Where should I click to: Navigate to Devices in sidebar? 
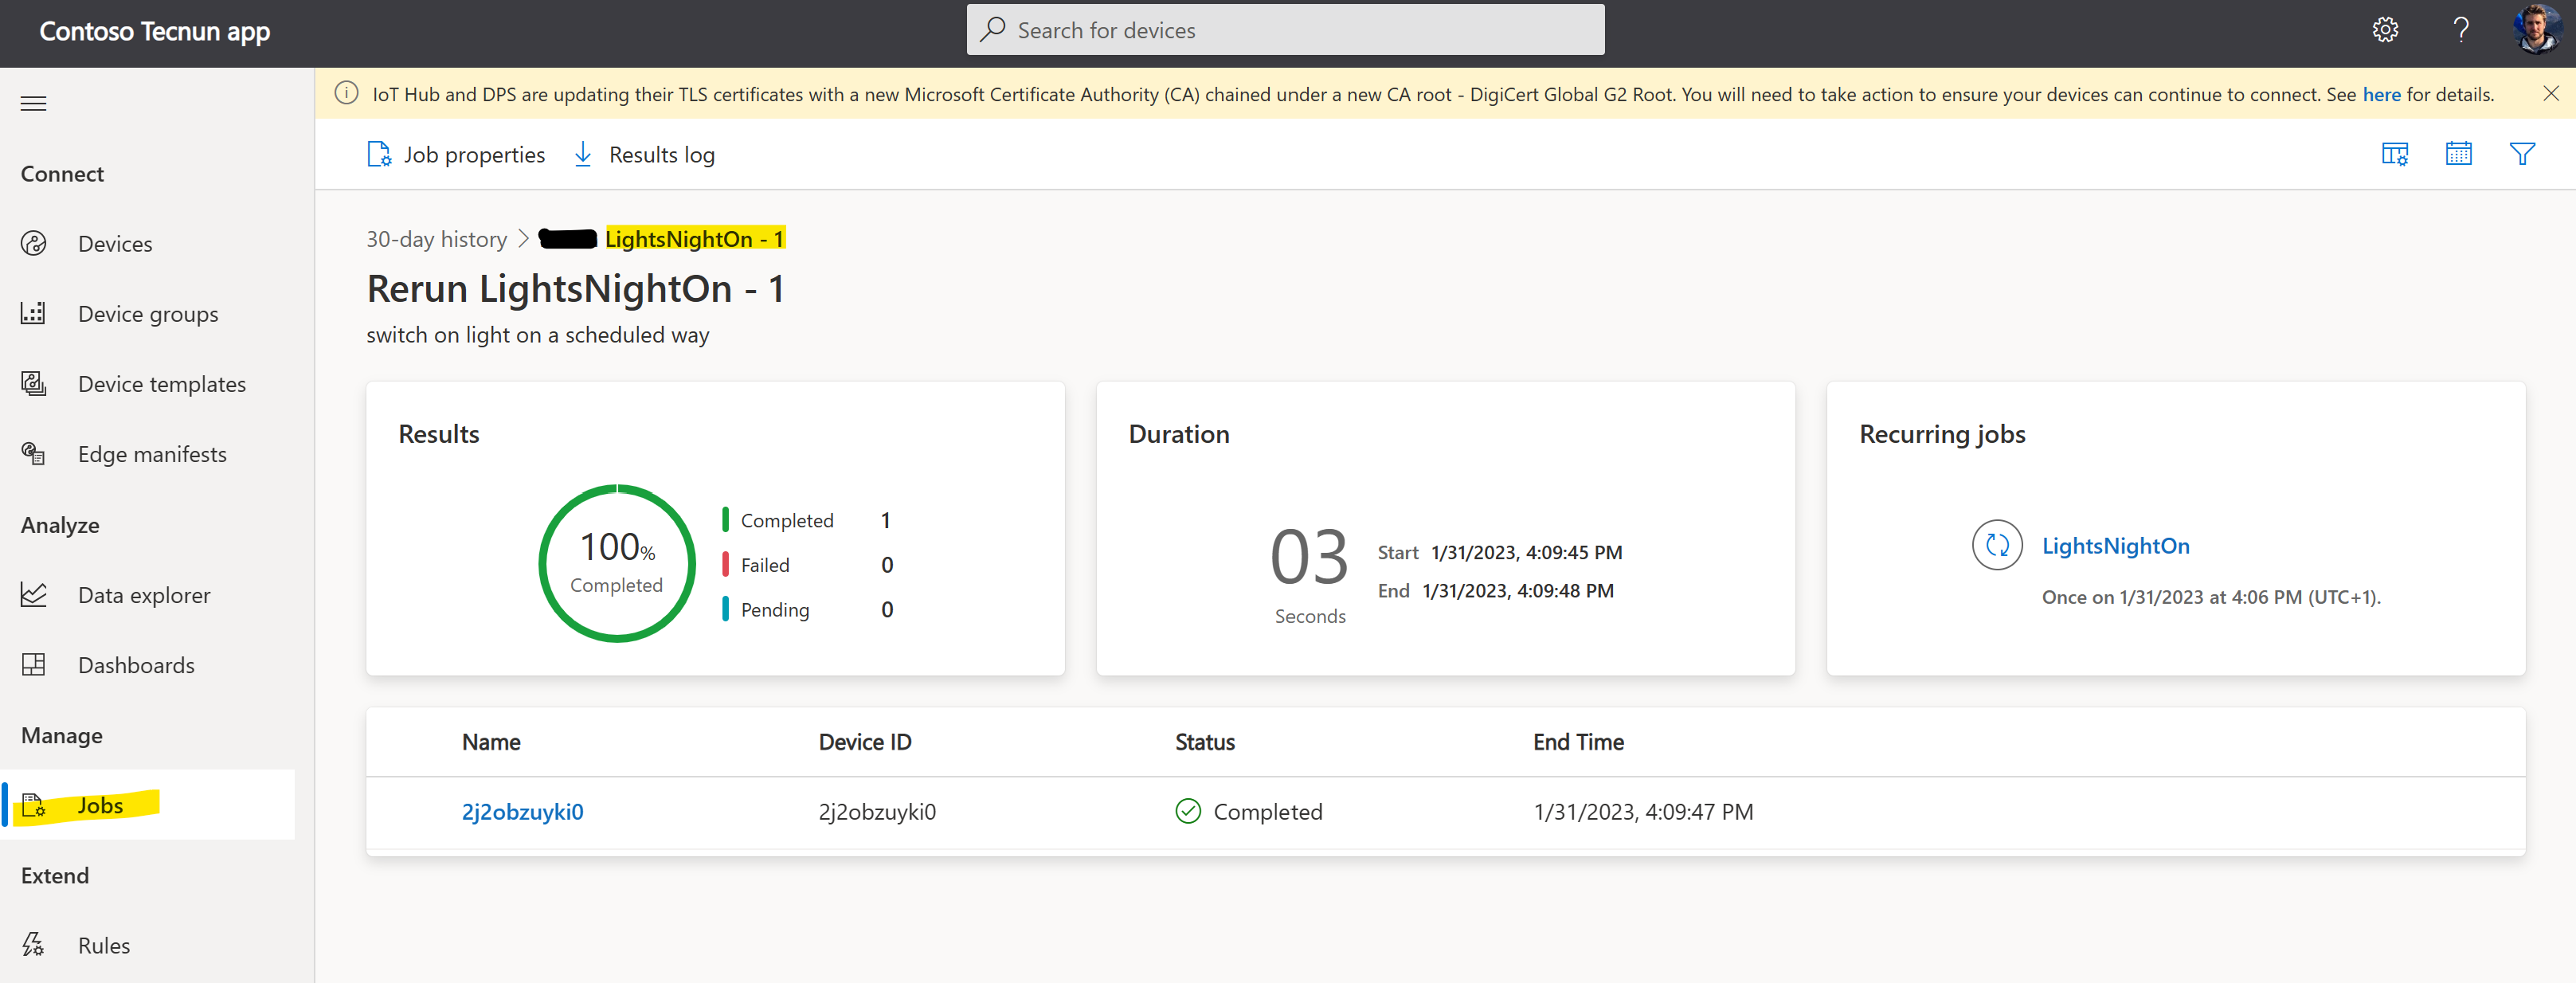tap(115, 244)
